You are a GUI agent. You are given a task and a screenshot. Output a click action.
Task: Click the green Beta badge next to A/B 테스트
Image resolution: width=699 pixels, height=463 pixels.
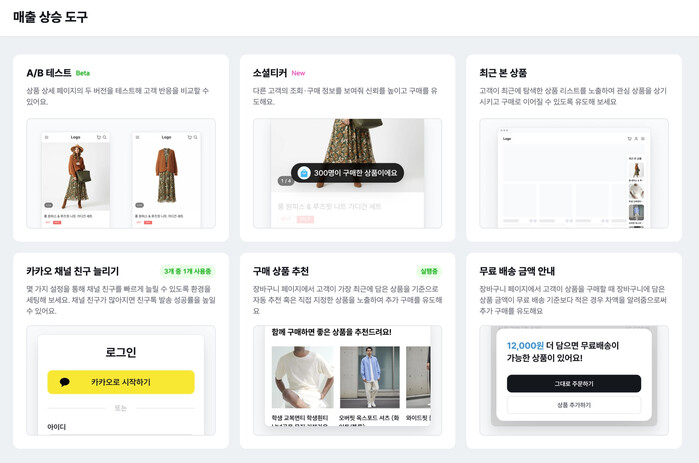coord(83,73)
